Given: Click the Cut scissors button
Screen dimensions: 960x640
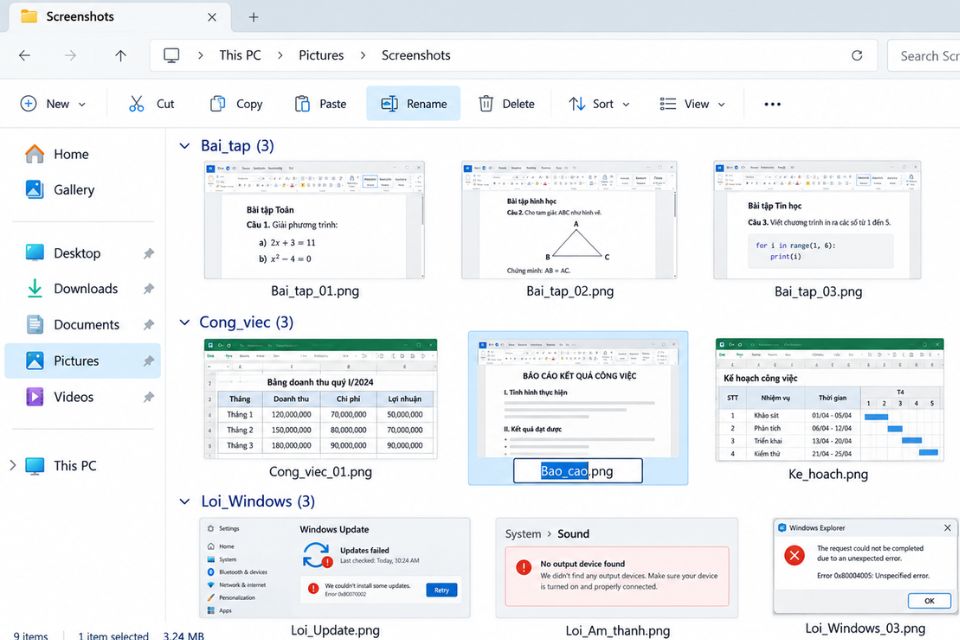Looking at the screenshot, I should (151, 104).
